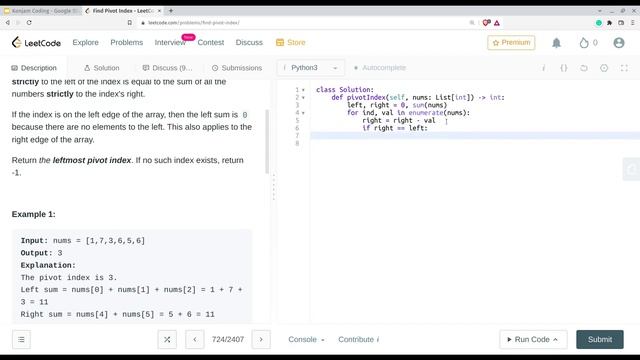640x360 pixels.
Task: Click the Submit button
Action: (x=600, y=339)
